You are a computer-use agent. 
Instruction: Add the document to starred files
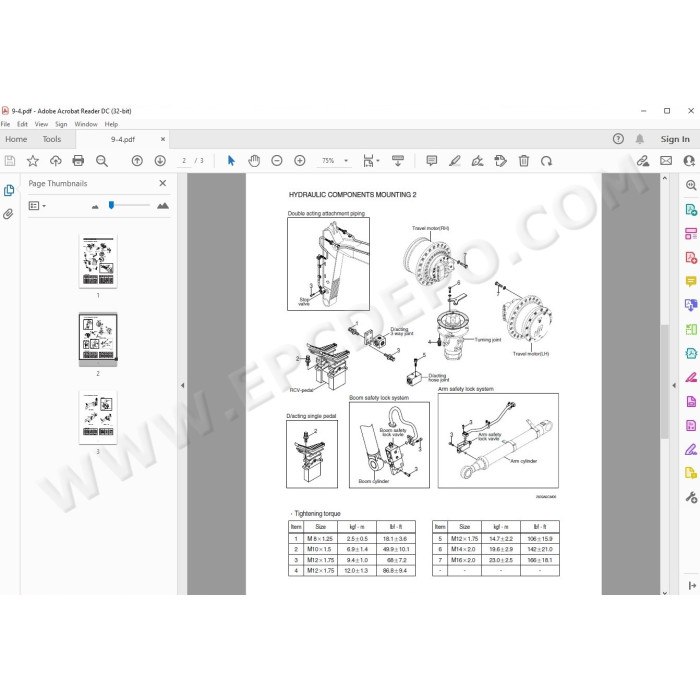[33, 161]
